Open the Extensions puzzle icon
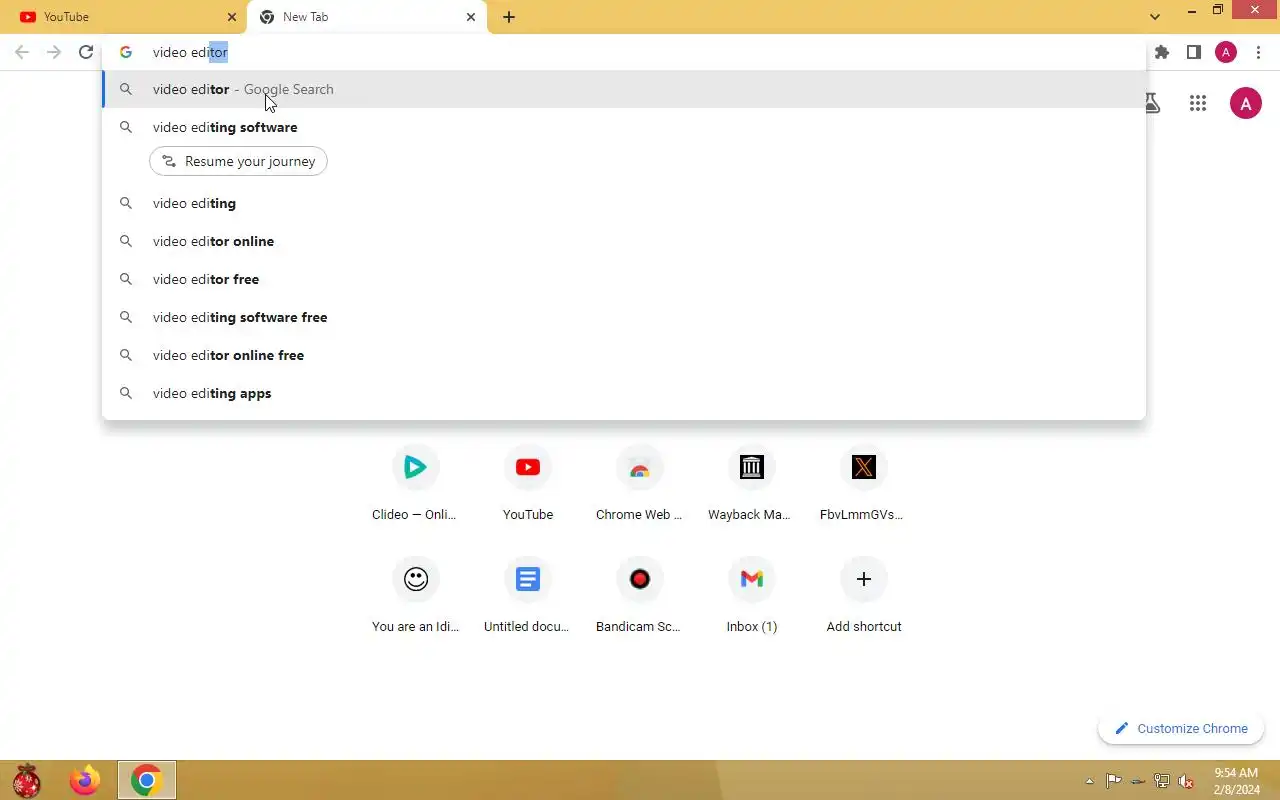Image resolution: width=1280 pixels, height=800 pixels. [1162, 52]
